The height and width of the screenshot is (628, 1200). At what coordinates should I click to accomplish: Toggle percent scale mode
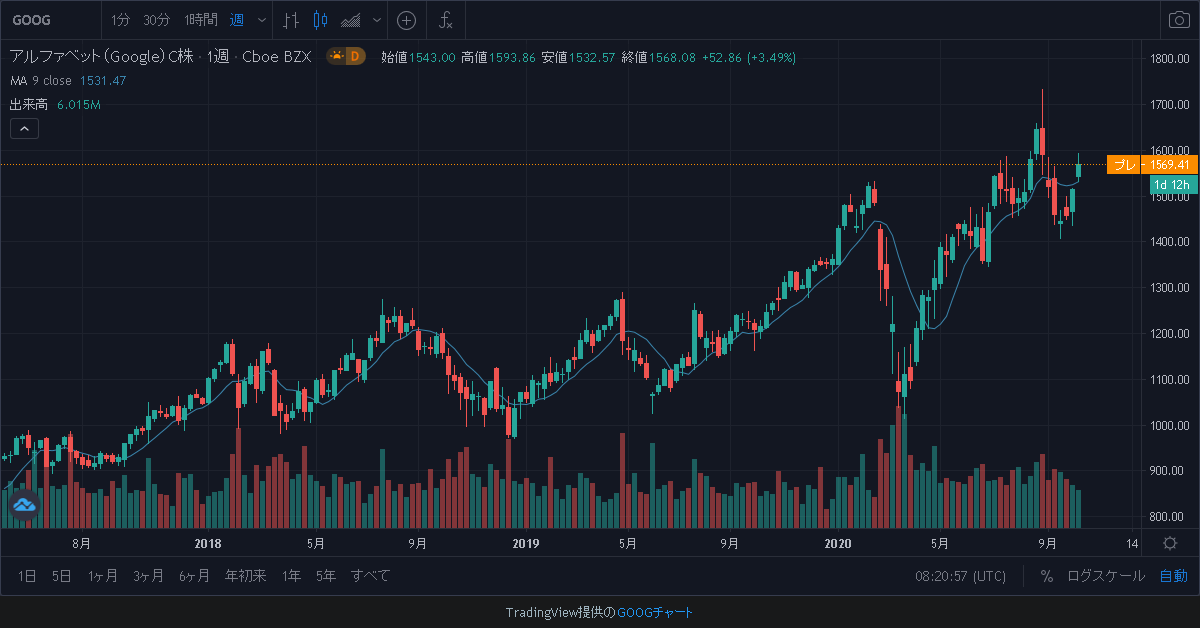(x=1047, y=576)
